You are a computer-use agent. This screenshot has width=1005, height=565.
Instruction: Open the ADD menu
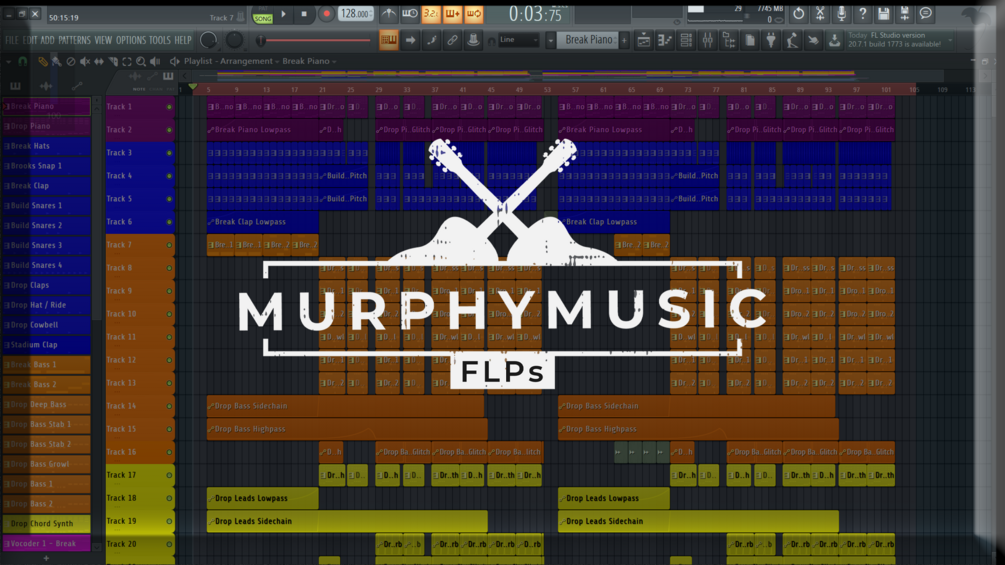[47, 40]
